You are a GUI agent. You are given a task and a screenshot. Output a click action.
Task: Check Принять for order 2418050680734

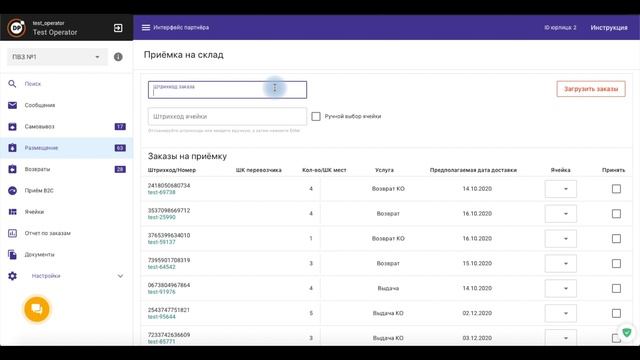[616, 189]
